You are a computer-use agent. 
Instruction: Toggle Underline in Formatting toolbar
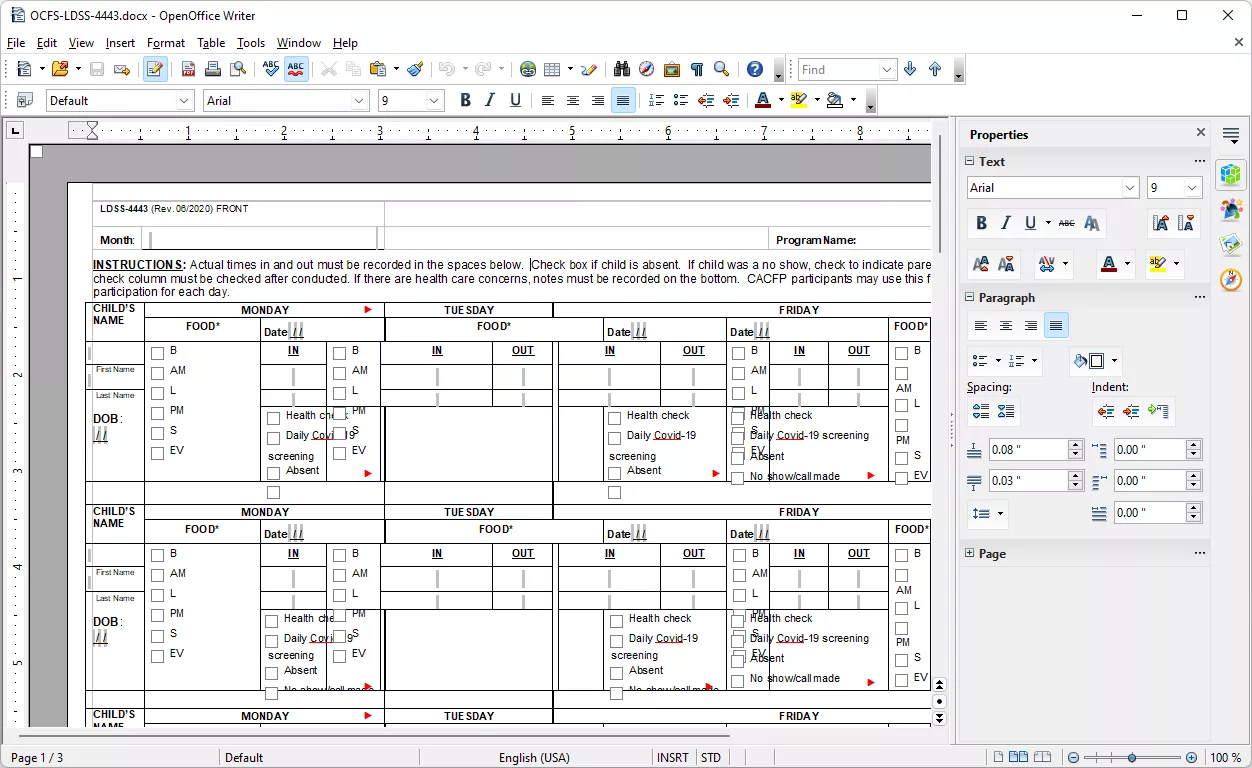click(515, 100)
